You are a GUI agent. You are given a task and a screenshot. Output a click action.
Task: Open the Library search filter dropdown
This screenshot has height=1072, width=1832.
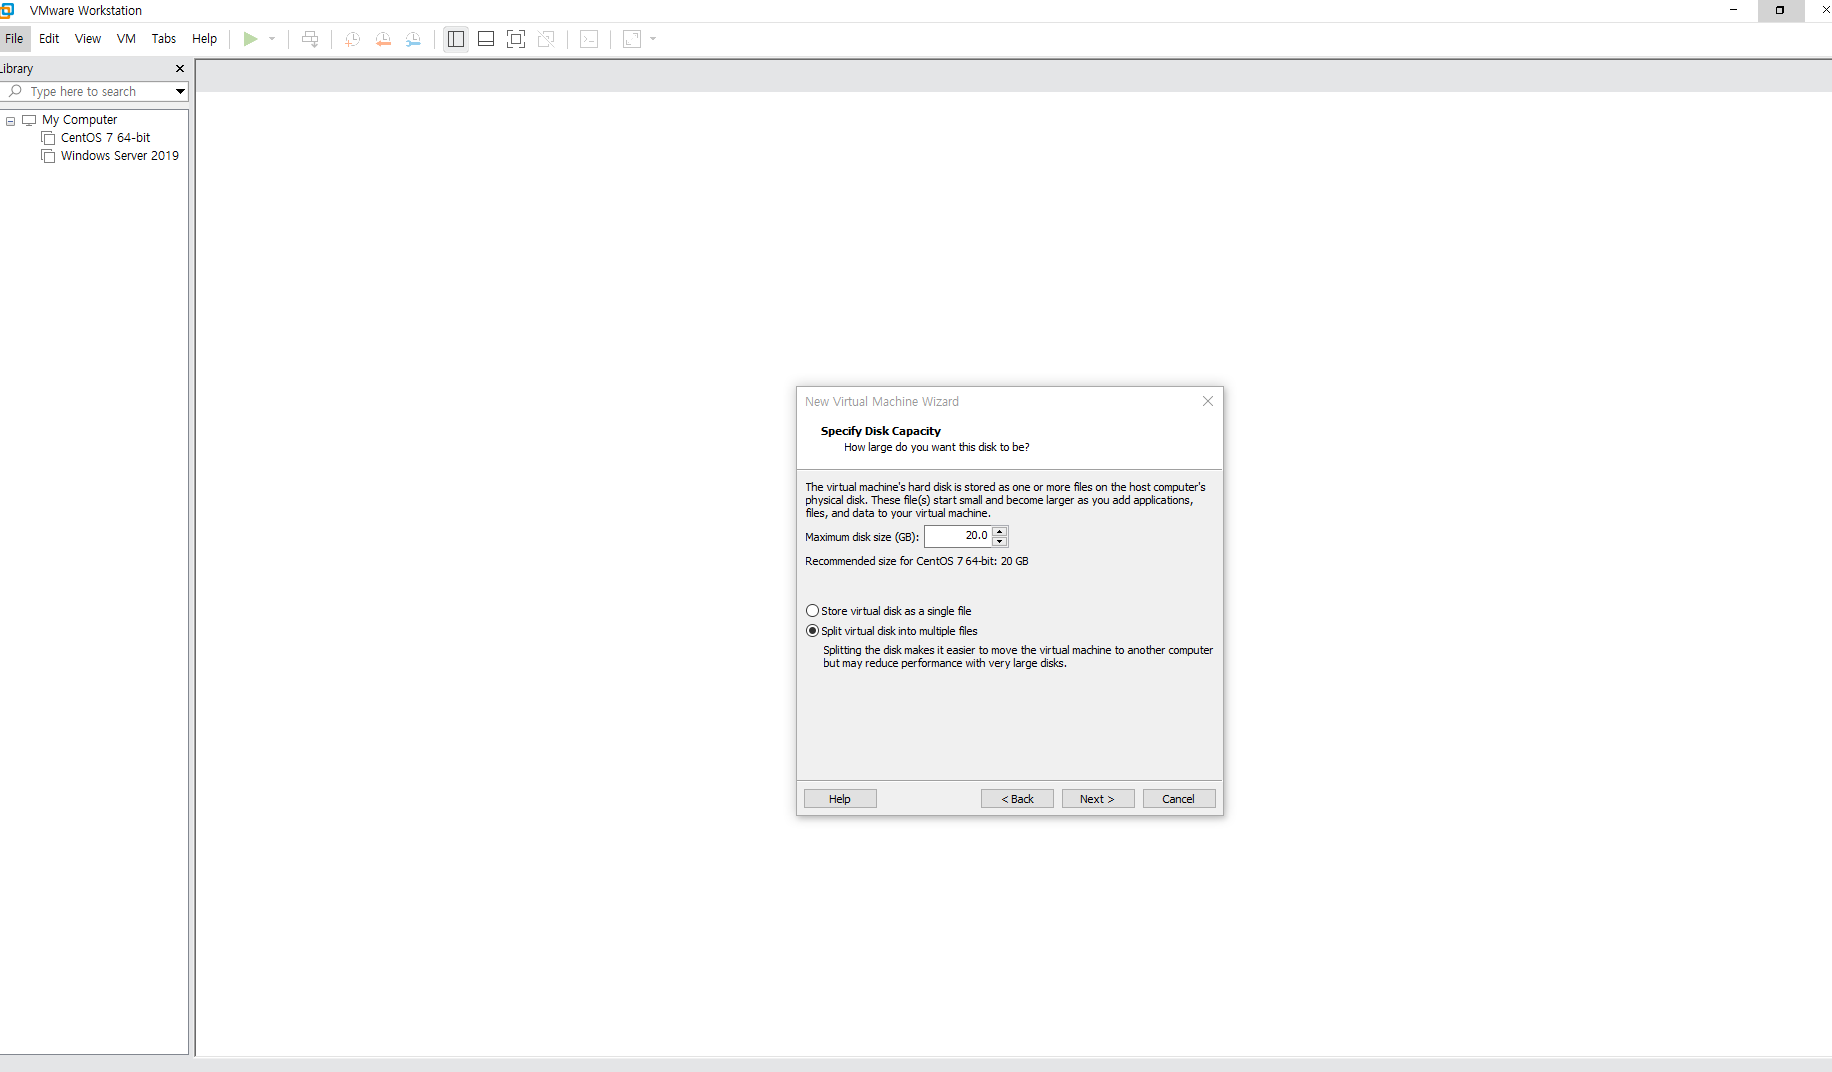[180, 91]
